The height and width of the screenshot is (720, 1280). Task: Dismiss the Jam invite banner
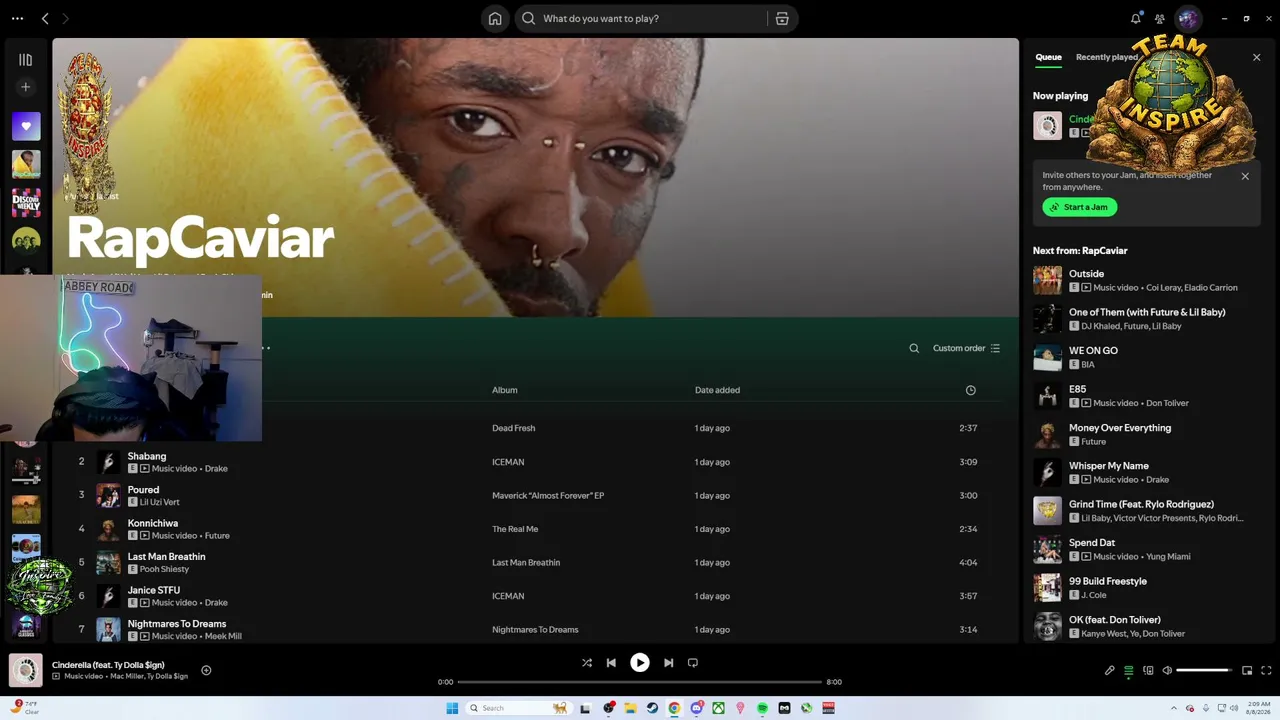pos(1245,176)
